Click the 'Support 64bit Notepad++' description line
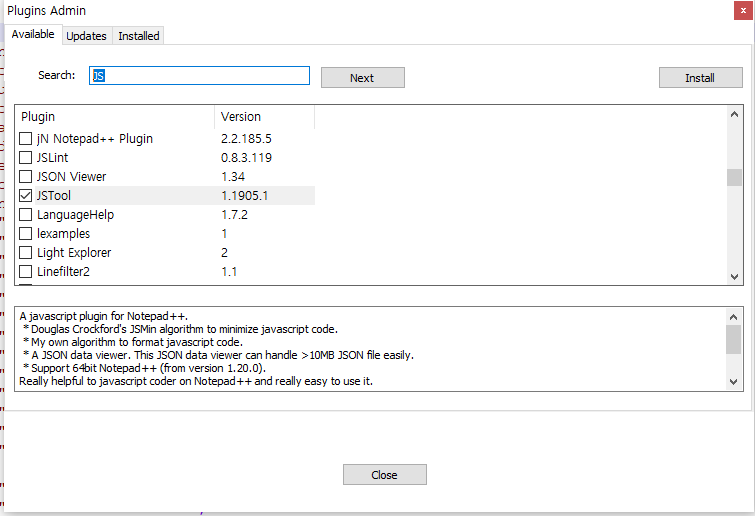755x516 pixels. point(144,368)
